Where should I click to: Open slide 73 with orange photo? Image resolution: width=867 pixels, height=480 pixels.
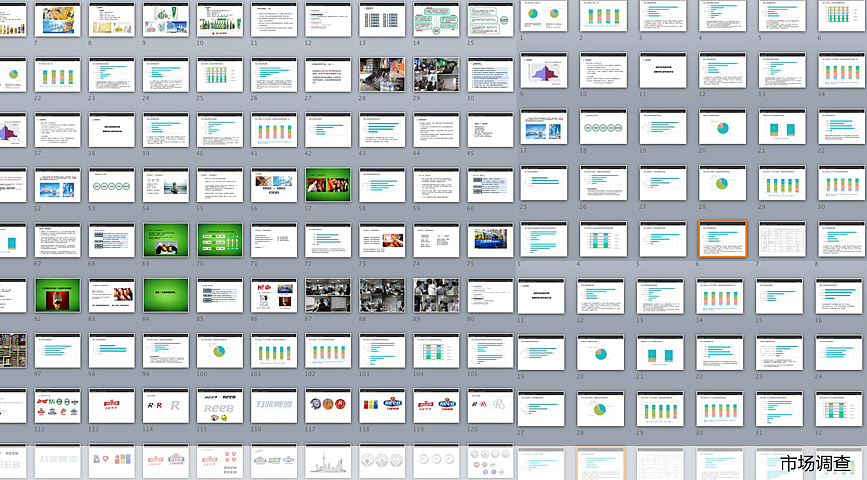point(382,241)
